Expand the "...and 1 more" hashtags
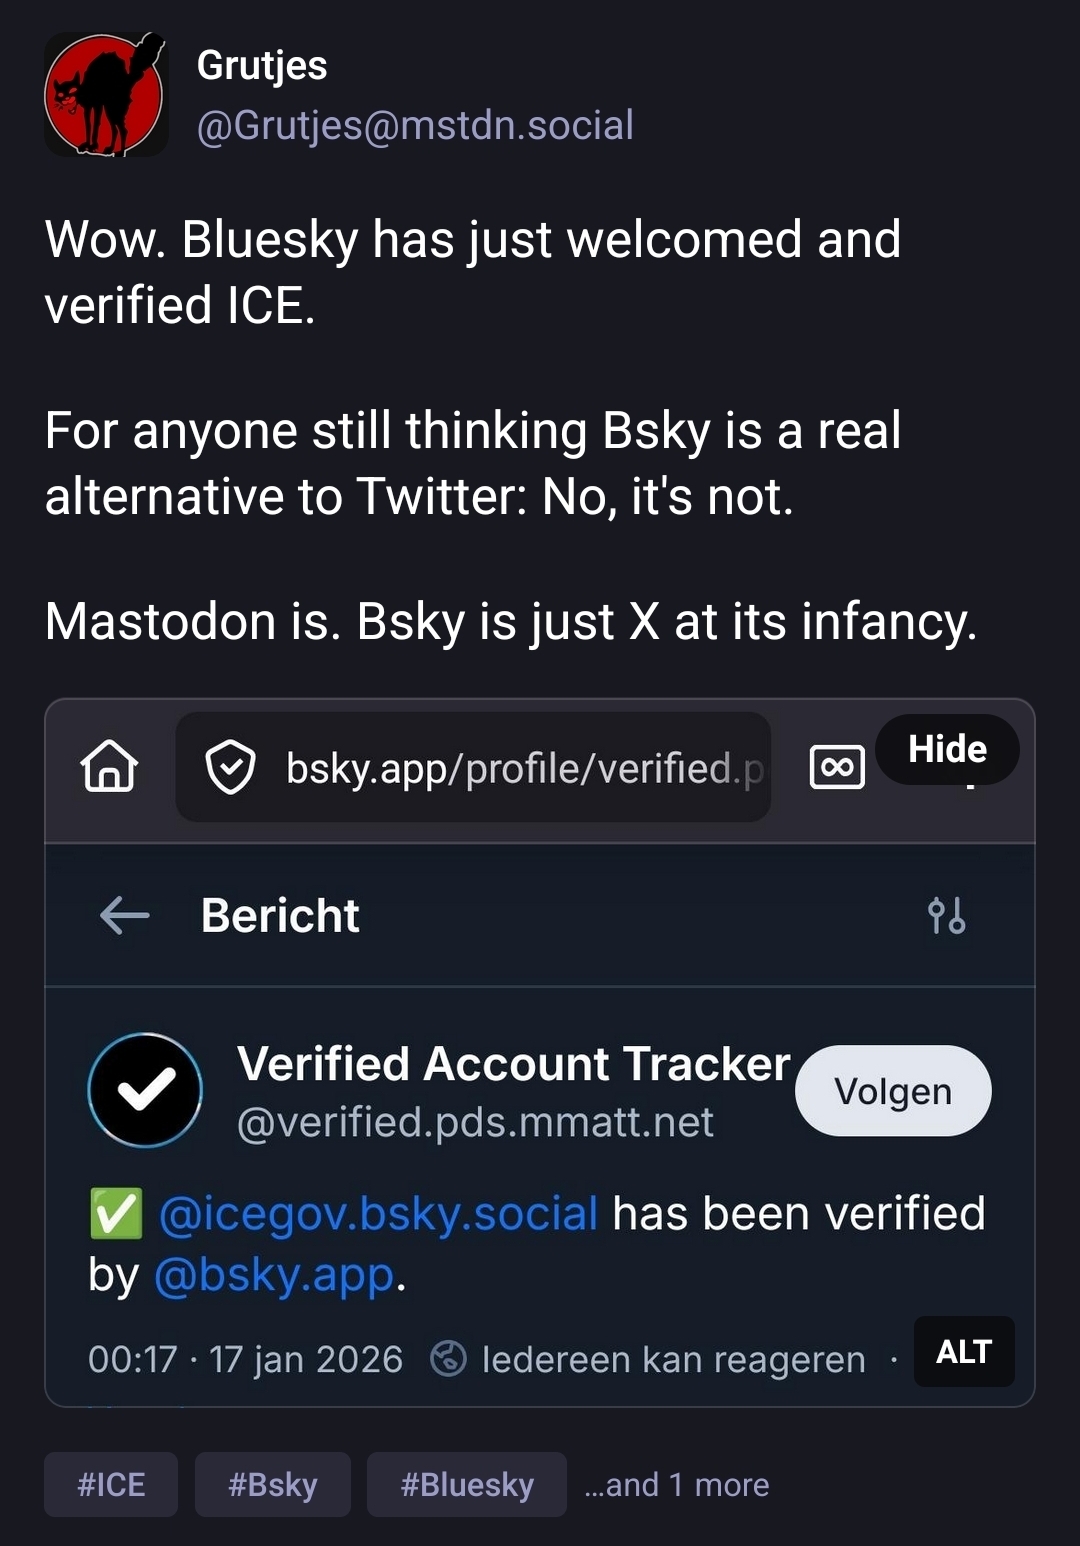 (x=677, y=1485)
